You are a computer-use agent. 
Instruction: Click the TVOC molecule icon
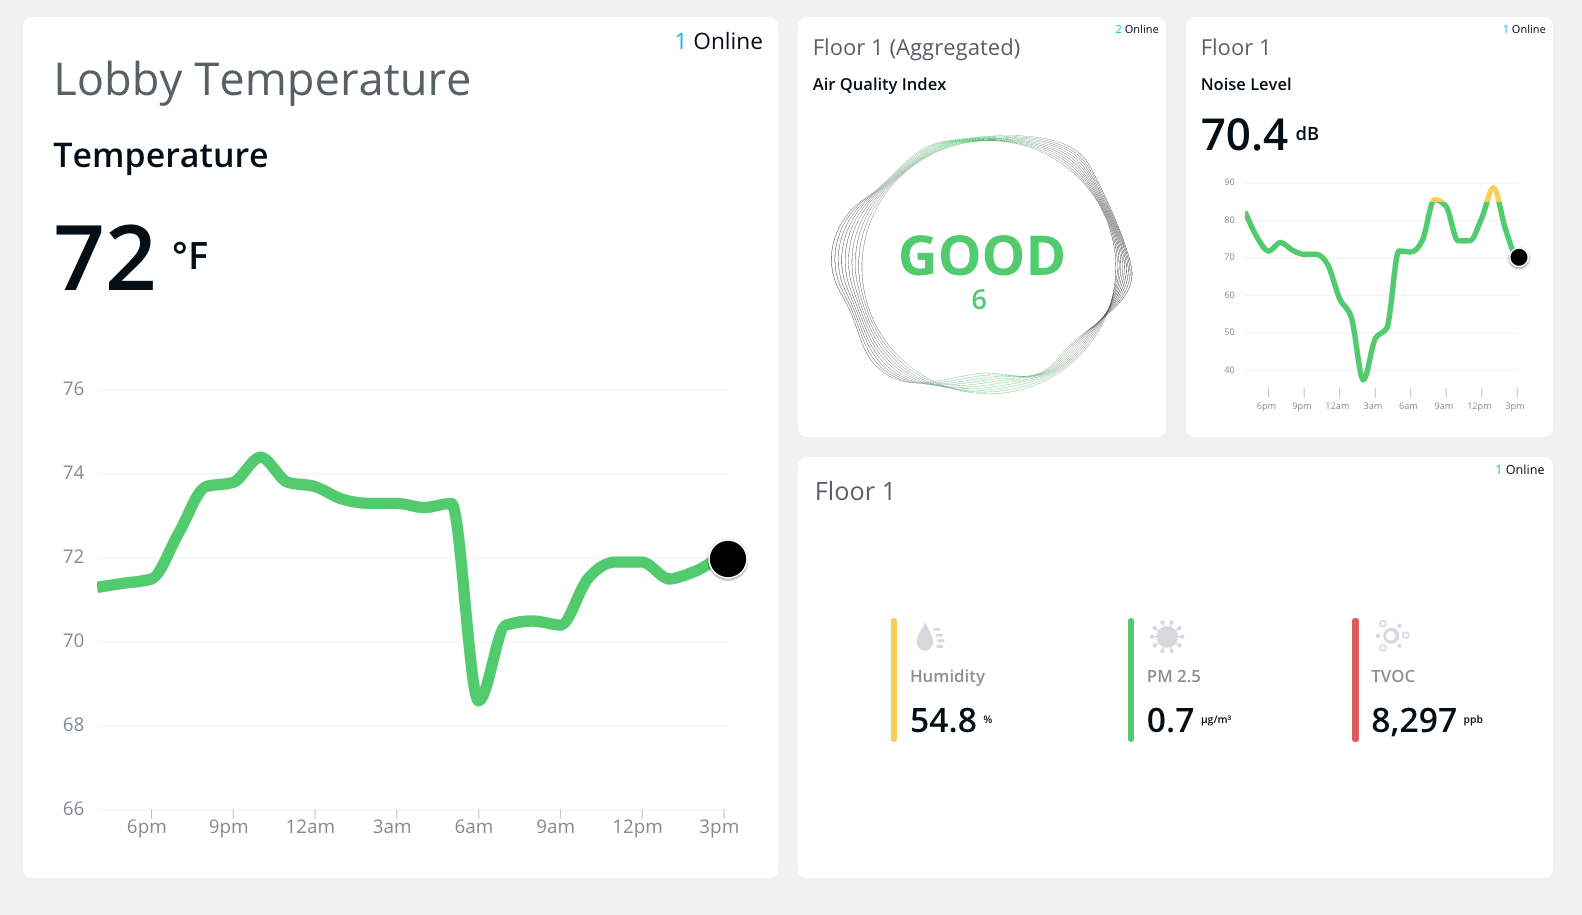[x=1391, y=635]
